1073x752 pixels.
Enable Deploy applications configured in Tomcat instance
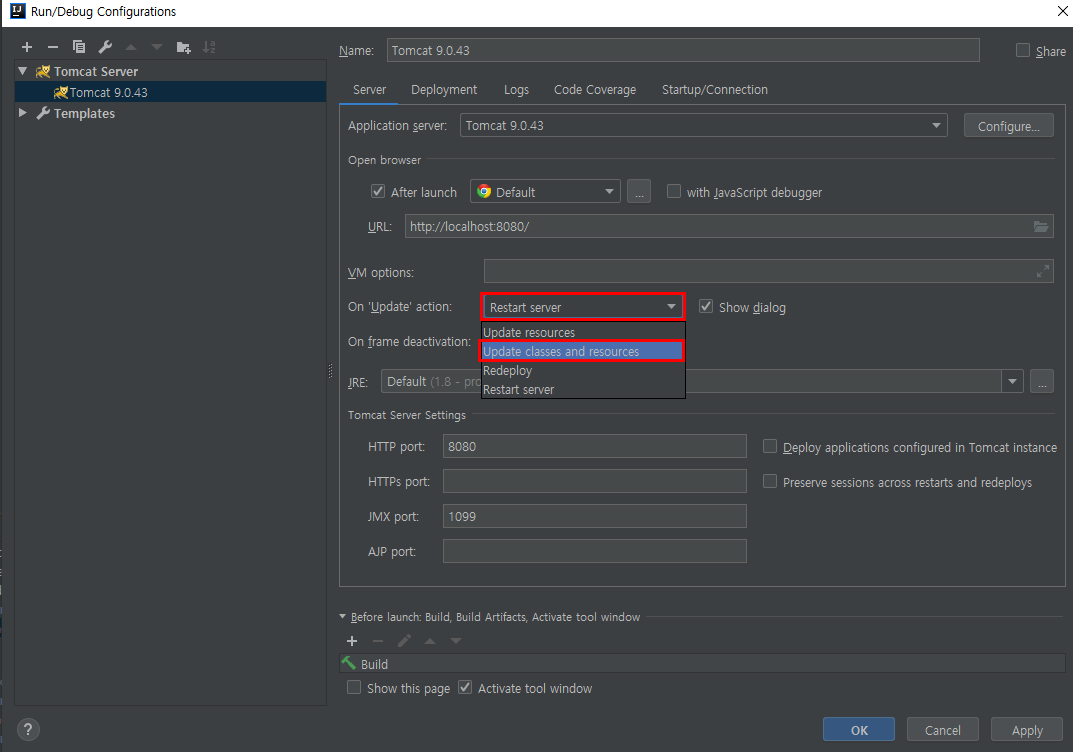770,447
